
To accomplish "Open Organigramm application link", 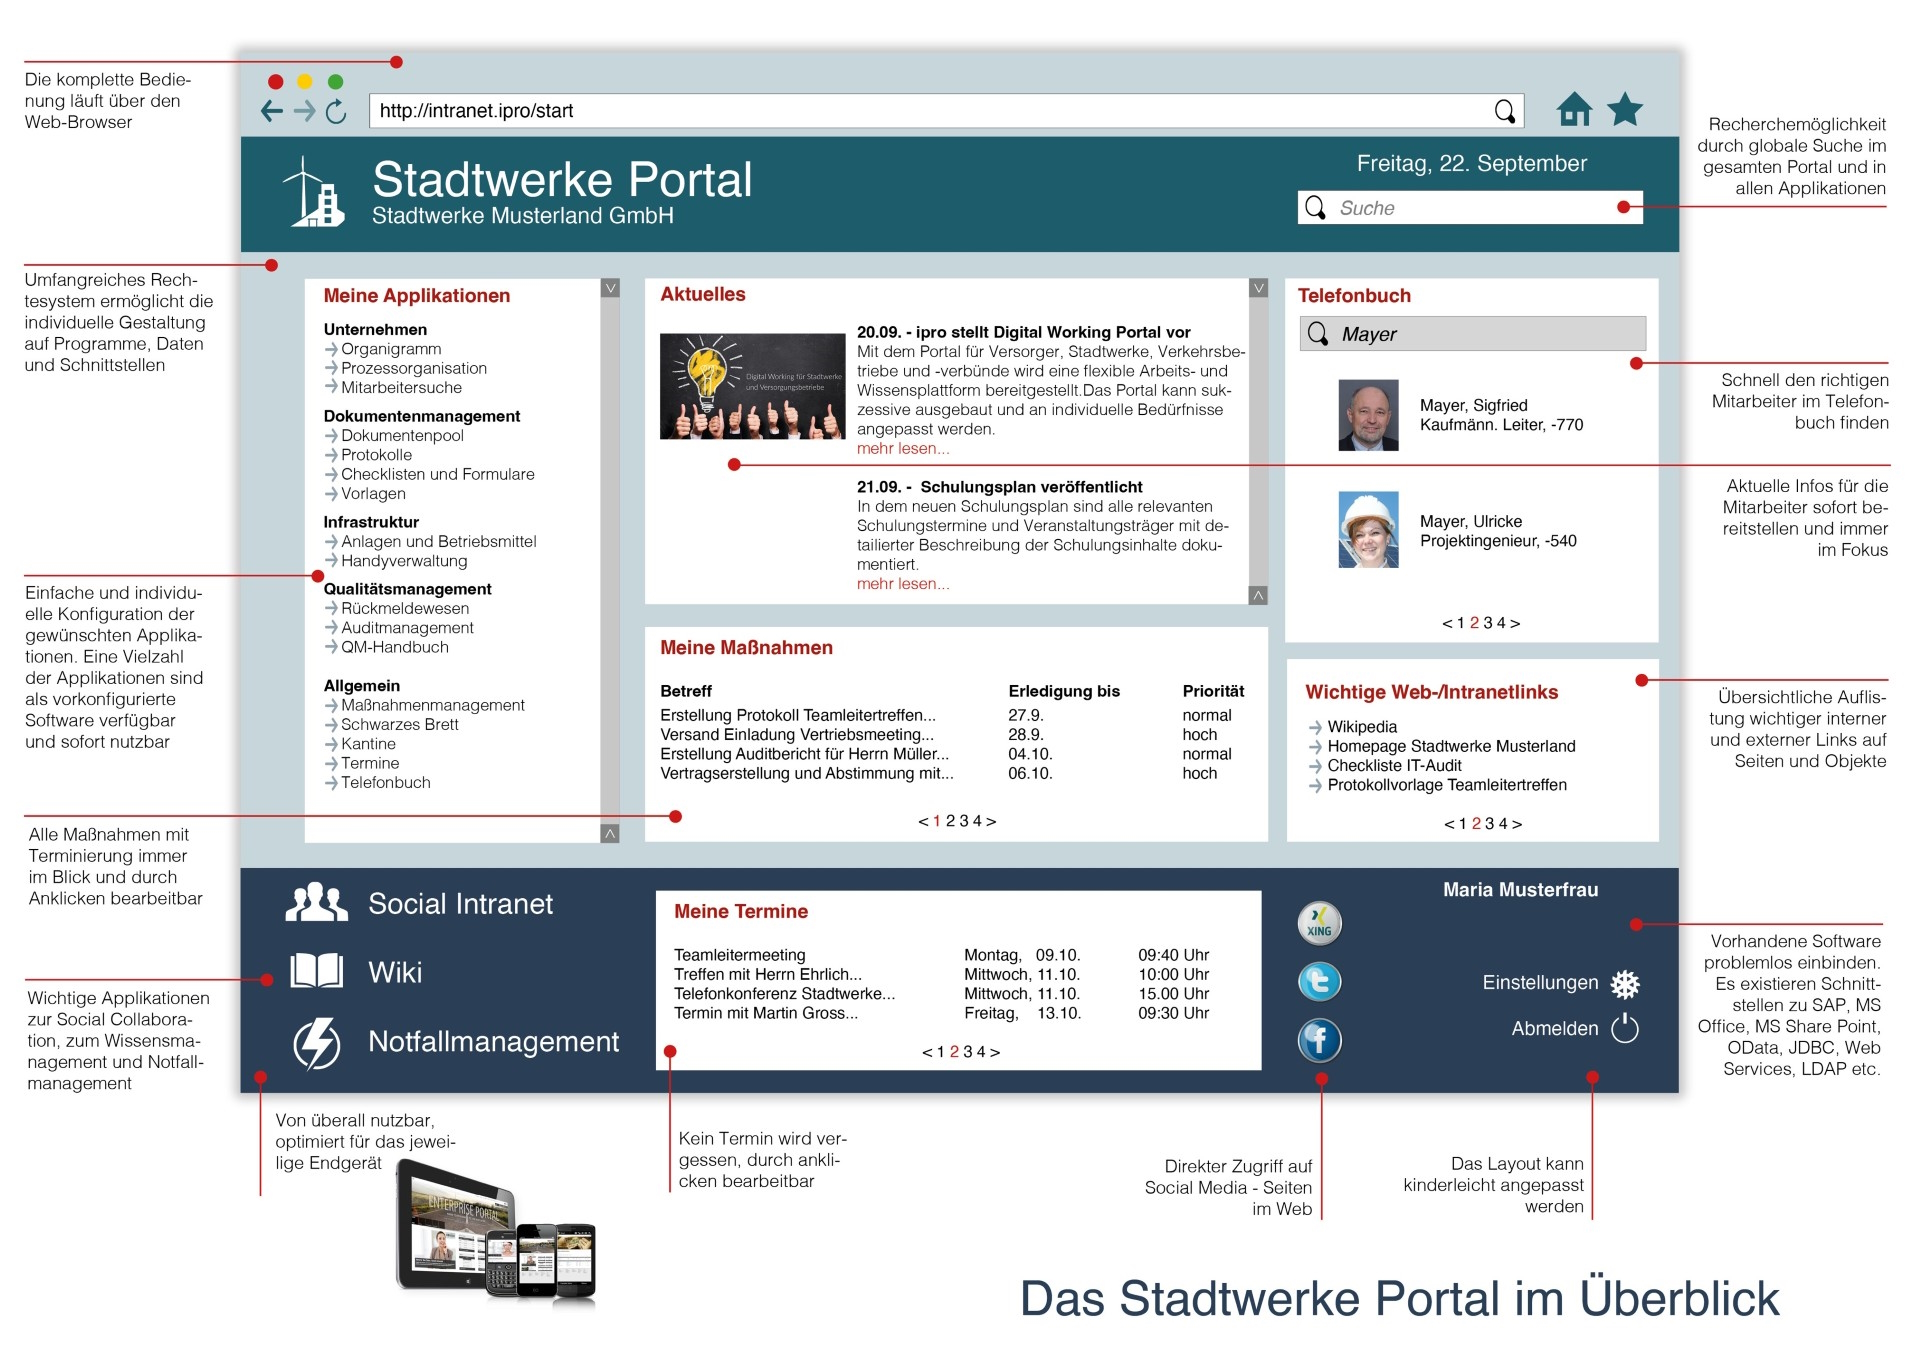I will (x=390, y=349).
